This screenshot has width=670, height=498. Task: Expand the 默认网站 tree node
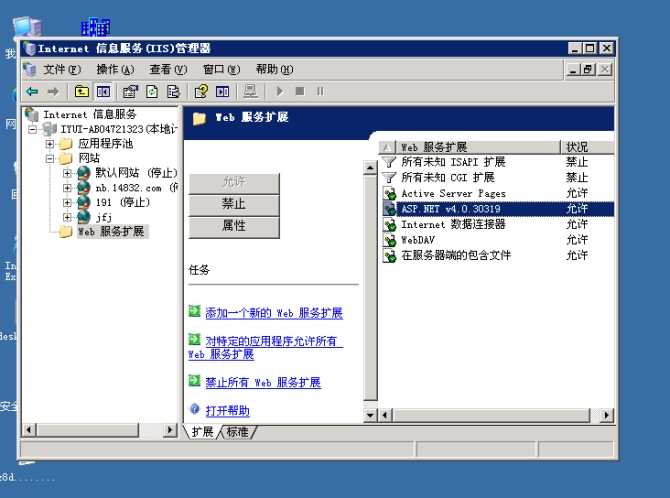pos(67,173)
